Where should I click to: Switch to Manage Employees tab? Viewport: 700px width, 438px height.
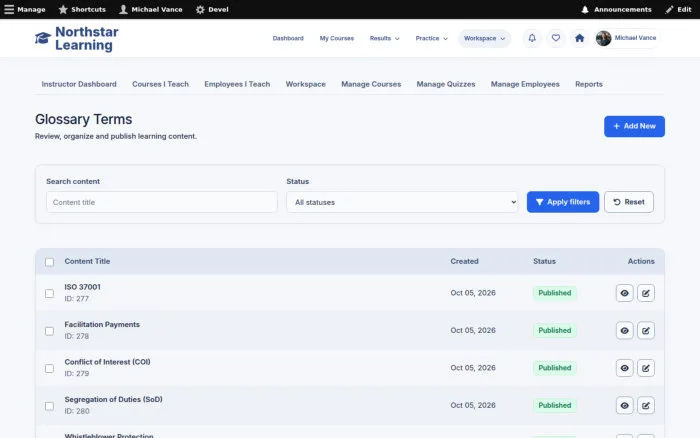coord(525,84)
